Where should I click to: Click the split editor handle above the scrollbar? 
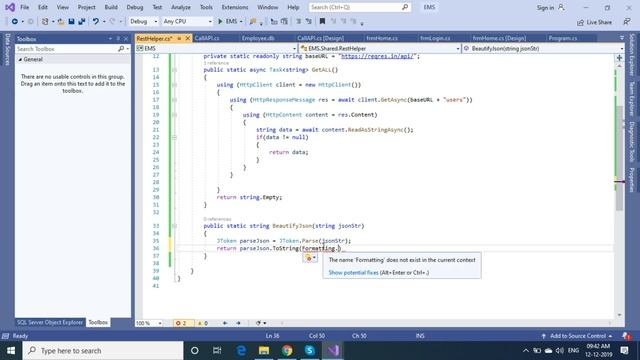(619, 58)
